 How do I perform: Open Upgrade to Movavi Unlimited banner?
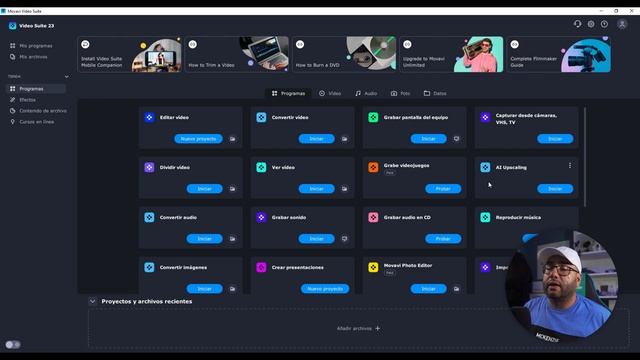[452, 54]
